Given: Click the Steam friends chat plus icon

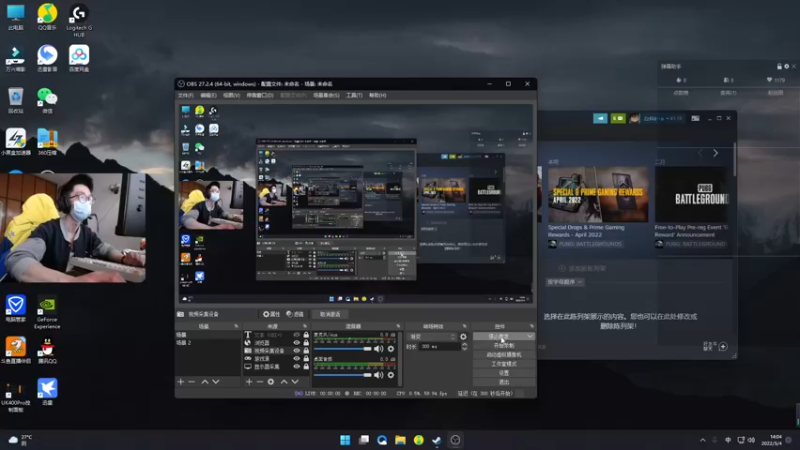Looking at the screenshot, I should click(x=723, y=347).
